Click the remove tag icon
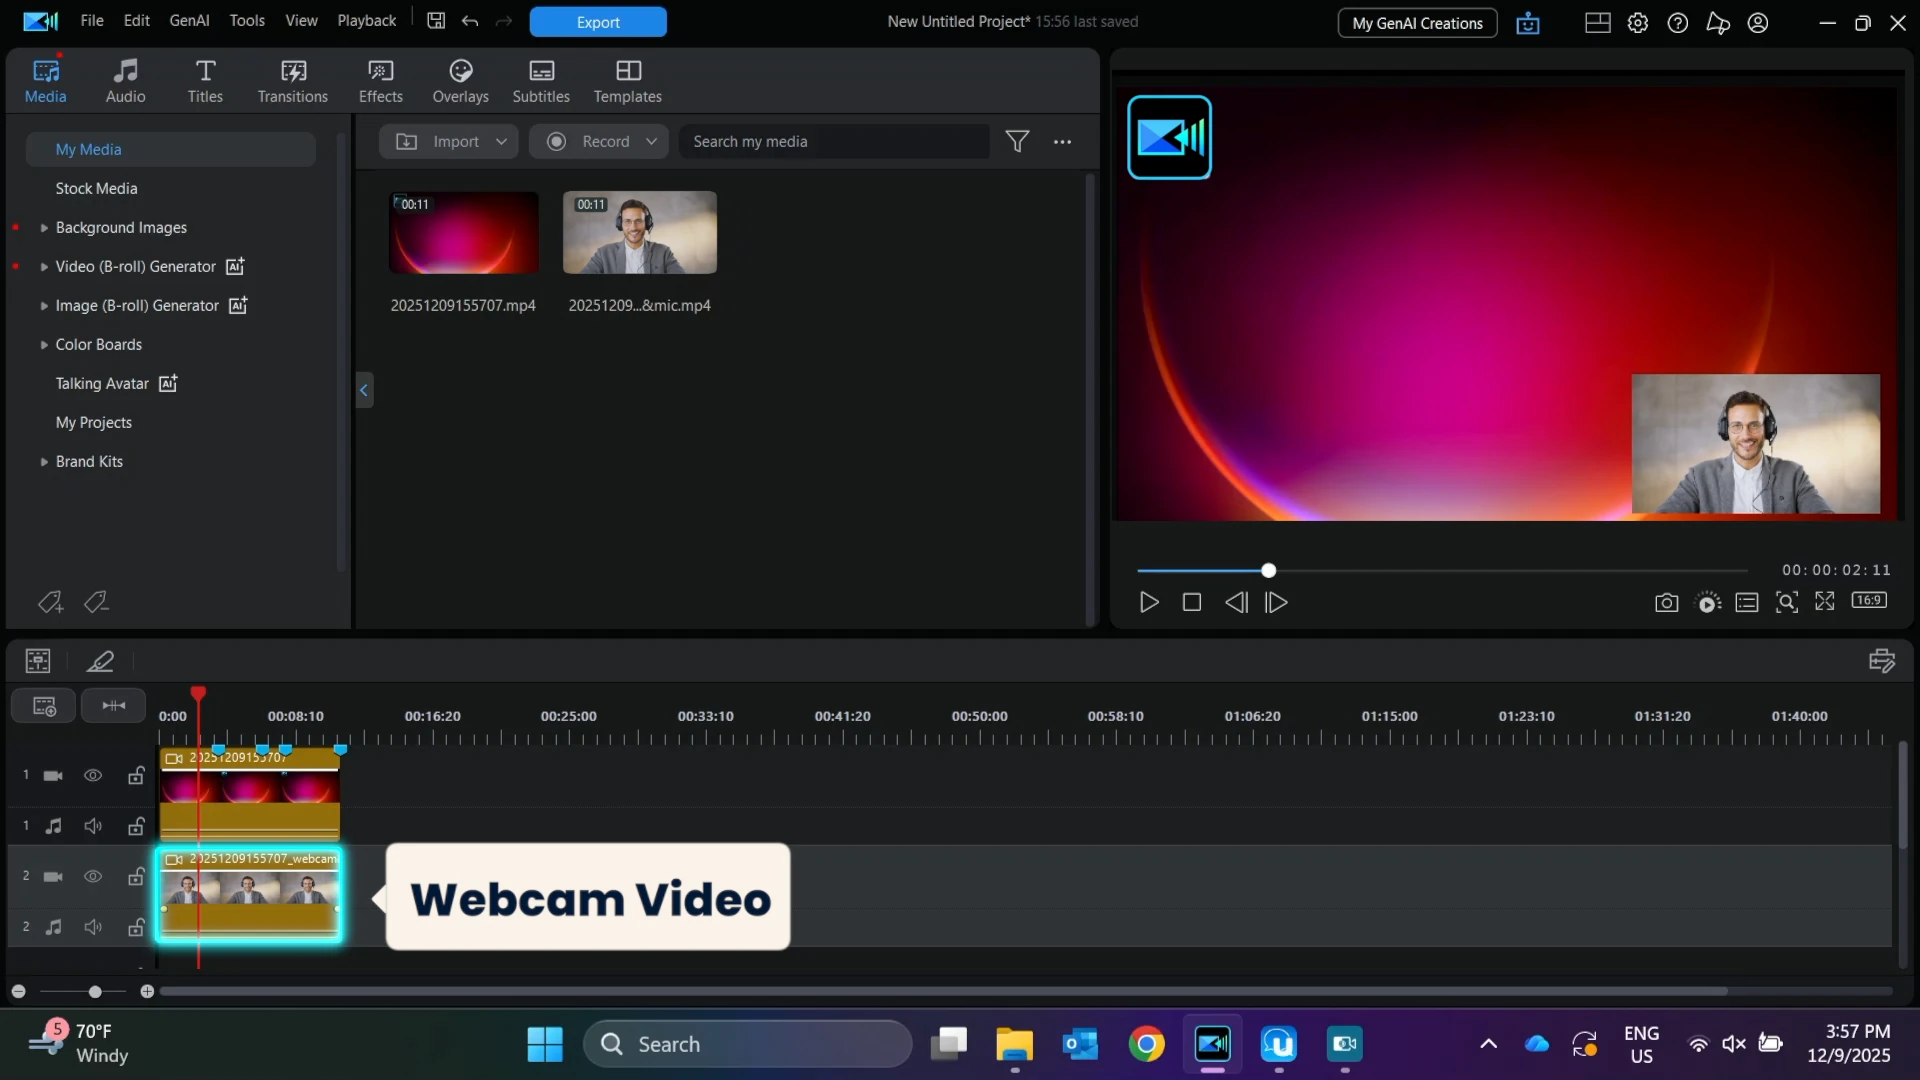This screenshot has height=1080, width=1920. click(x=96, y=602)
